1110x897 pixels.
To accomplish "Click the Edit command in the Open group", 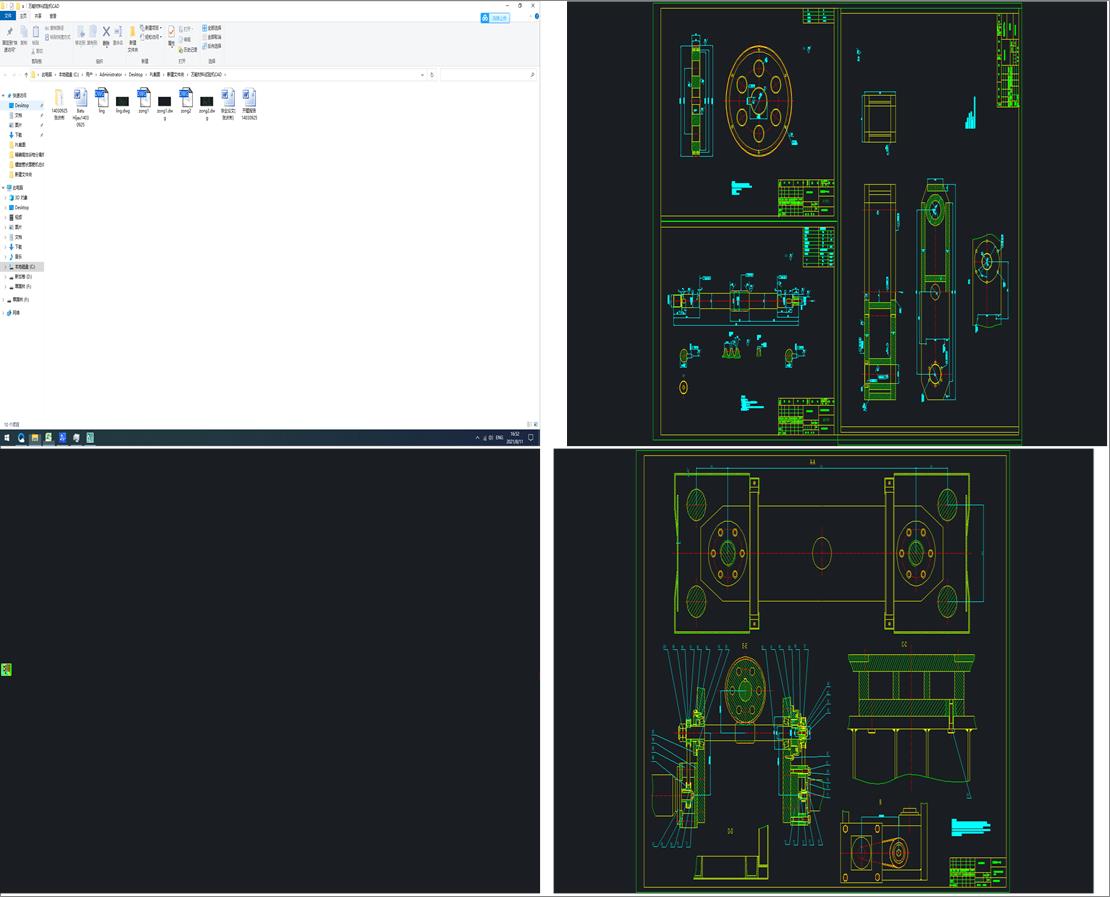I will tap(185, 40).
